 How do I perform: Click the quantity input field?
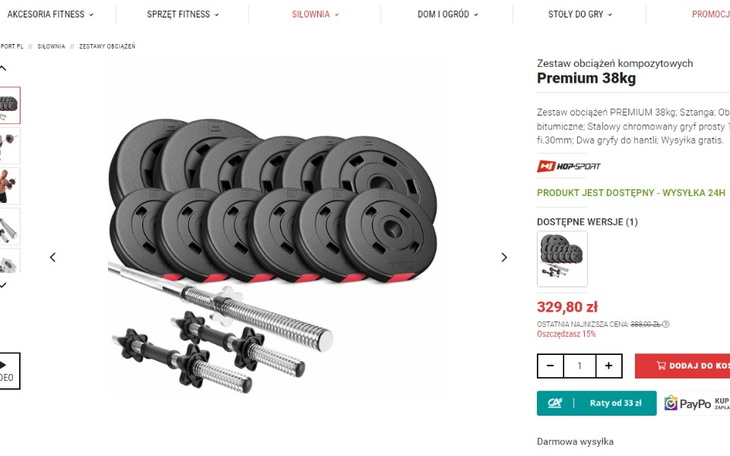pyautogui.click(x=579, y=366)
